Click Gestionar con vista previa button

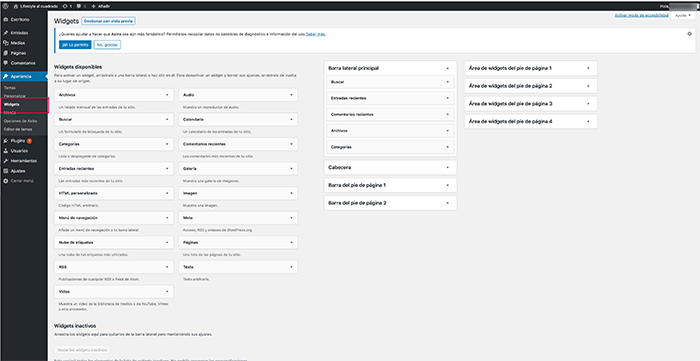(109, 21)
